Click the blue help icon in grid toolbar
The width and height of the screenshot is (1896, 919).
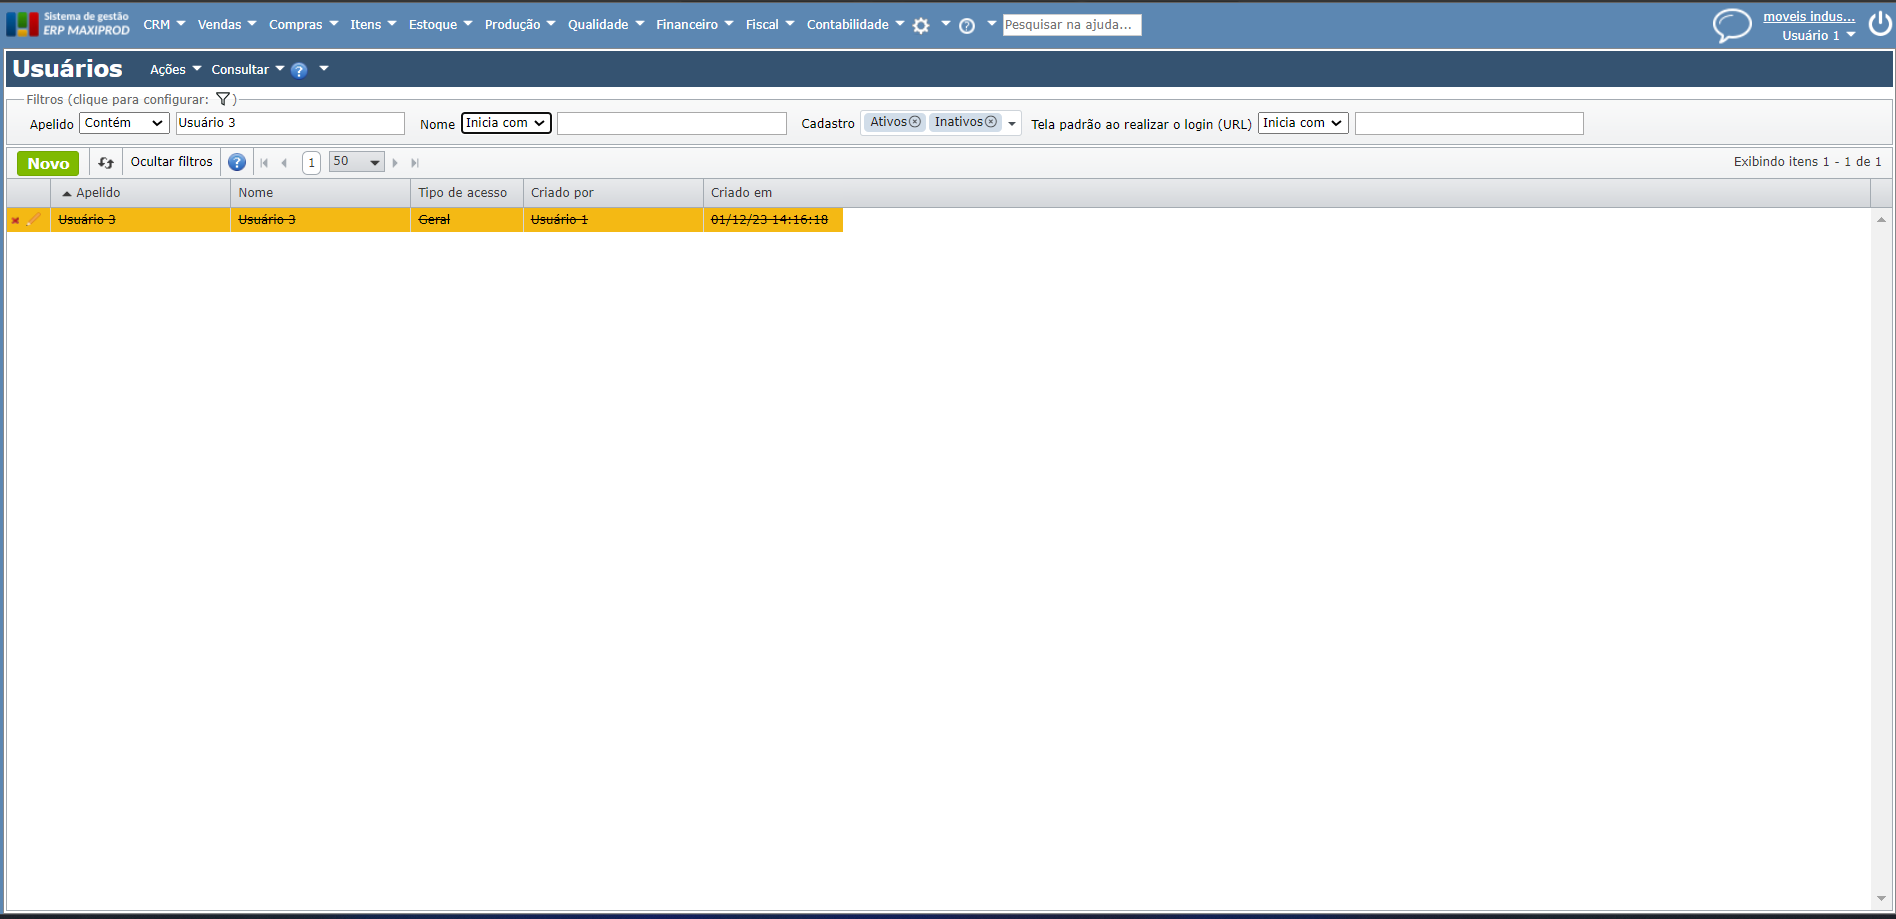[x=237, y=162]
